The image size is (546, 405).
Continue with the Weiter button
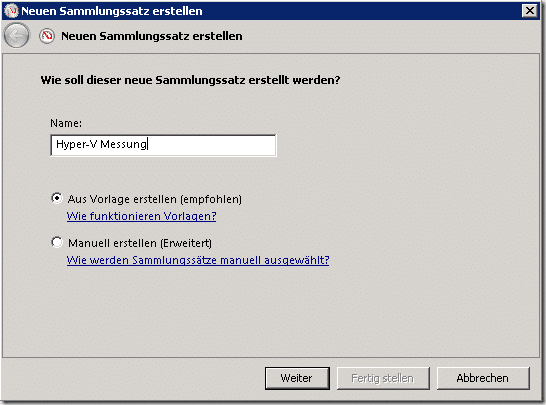tap(297, 378)
